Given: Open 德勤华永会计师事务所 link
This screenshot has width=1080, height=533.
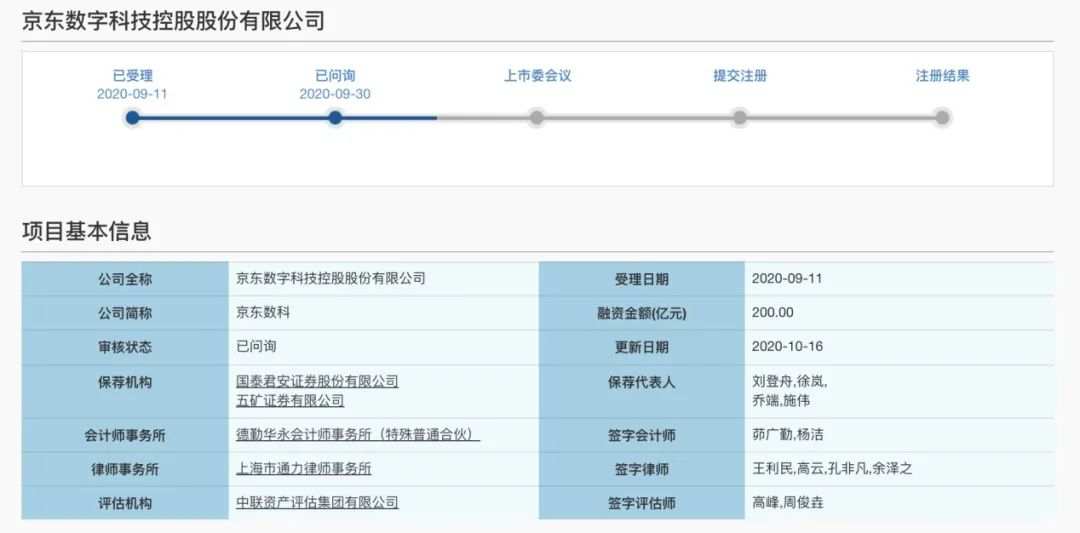Looking at the screenshot, I should click(x=357, y=435).
